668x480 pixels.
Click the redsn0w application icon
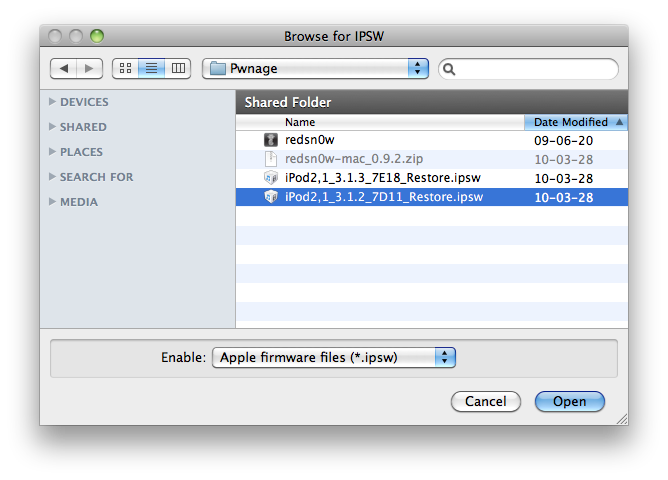point(270,140)
